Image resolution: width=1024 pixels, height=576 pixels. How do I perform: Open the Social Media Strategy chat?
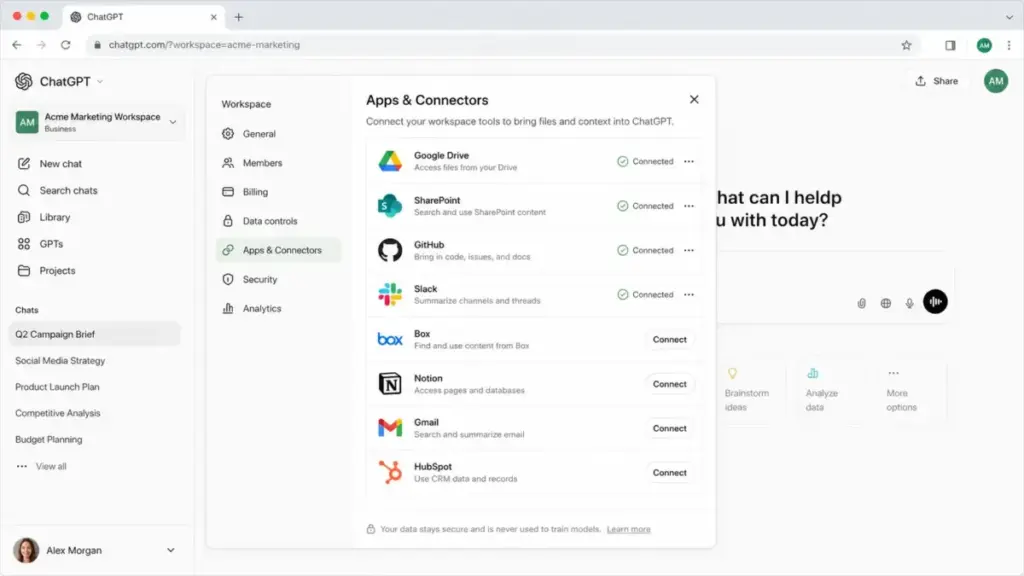coord(60,360)
